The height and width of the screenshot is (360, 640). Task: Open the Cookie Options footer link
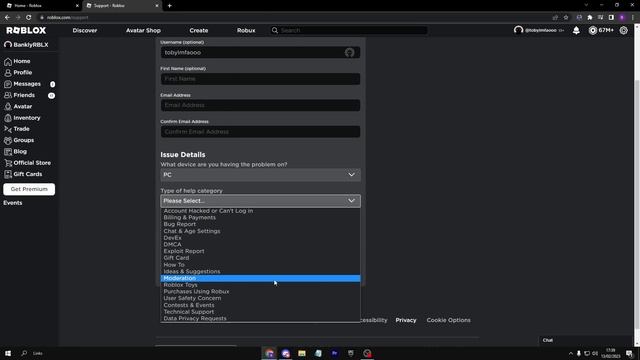[x=449, y=320]
